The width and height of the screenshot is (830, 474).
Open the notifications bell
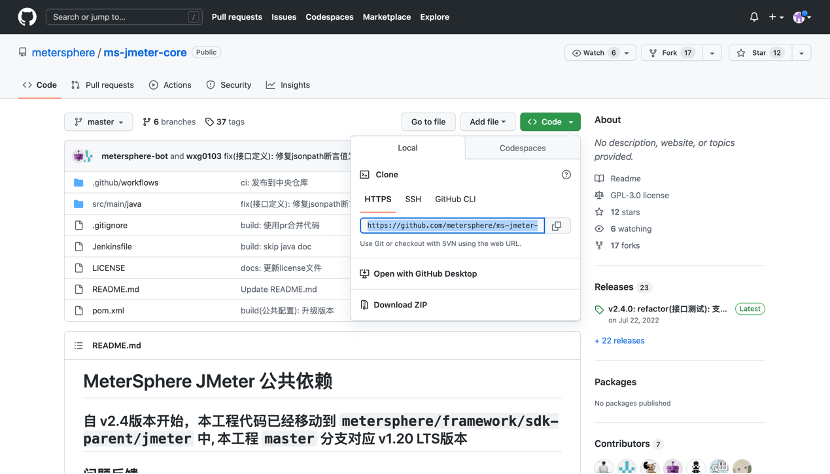[754, 17]
